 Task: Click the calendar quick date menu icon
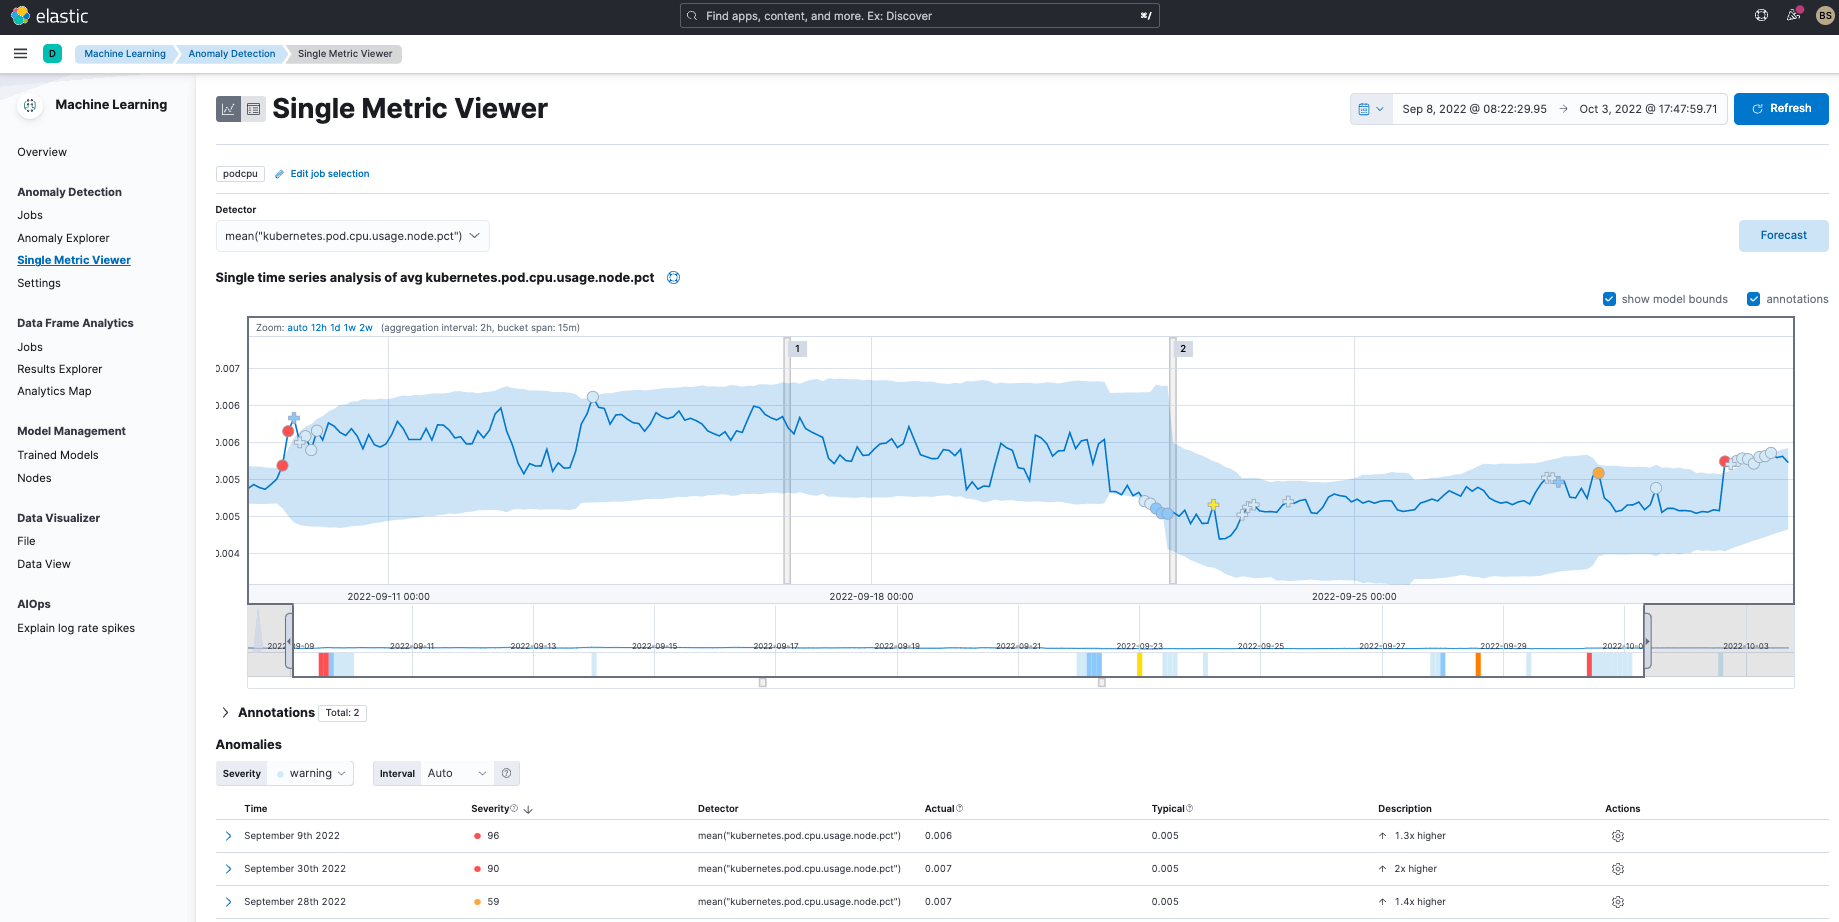[x=1371, y=109]
